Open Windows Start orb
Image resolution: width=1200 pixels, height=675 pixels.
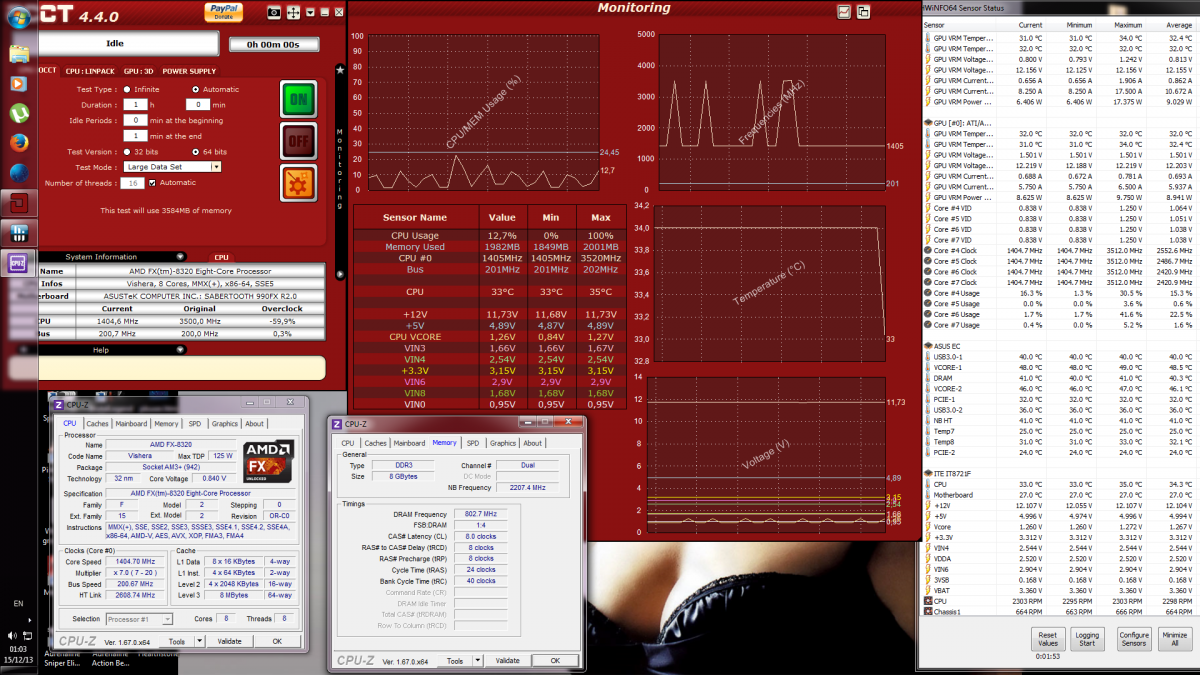click(18, 18)
